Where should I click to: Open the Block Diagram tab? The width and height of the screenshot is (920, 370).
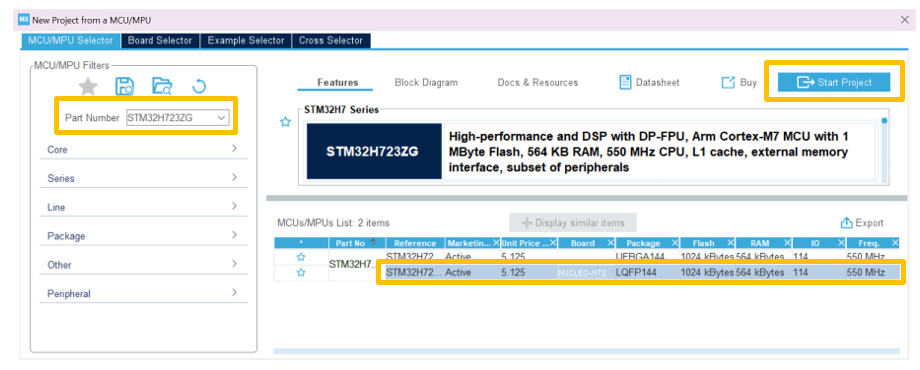click(426, 83)
